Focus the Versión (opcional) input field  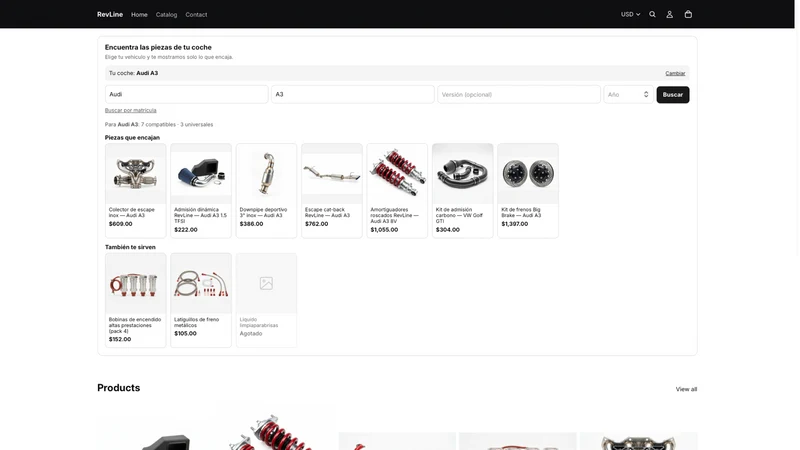tap(518, 94)
